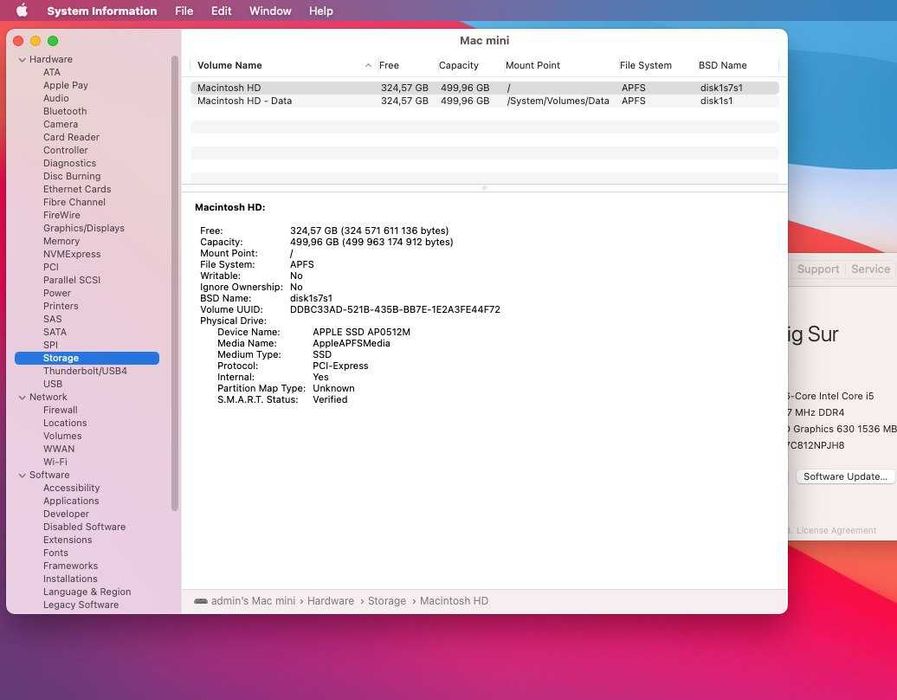This screenshot has width=897, height=700.
Task: Select Developer in sidebar
Action: (66, 514)
